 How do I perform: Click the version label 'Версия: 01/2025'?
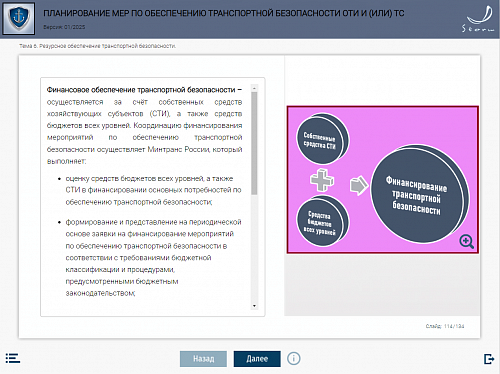[x=64, y=27]
